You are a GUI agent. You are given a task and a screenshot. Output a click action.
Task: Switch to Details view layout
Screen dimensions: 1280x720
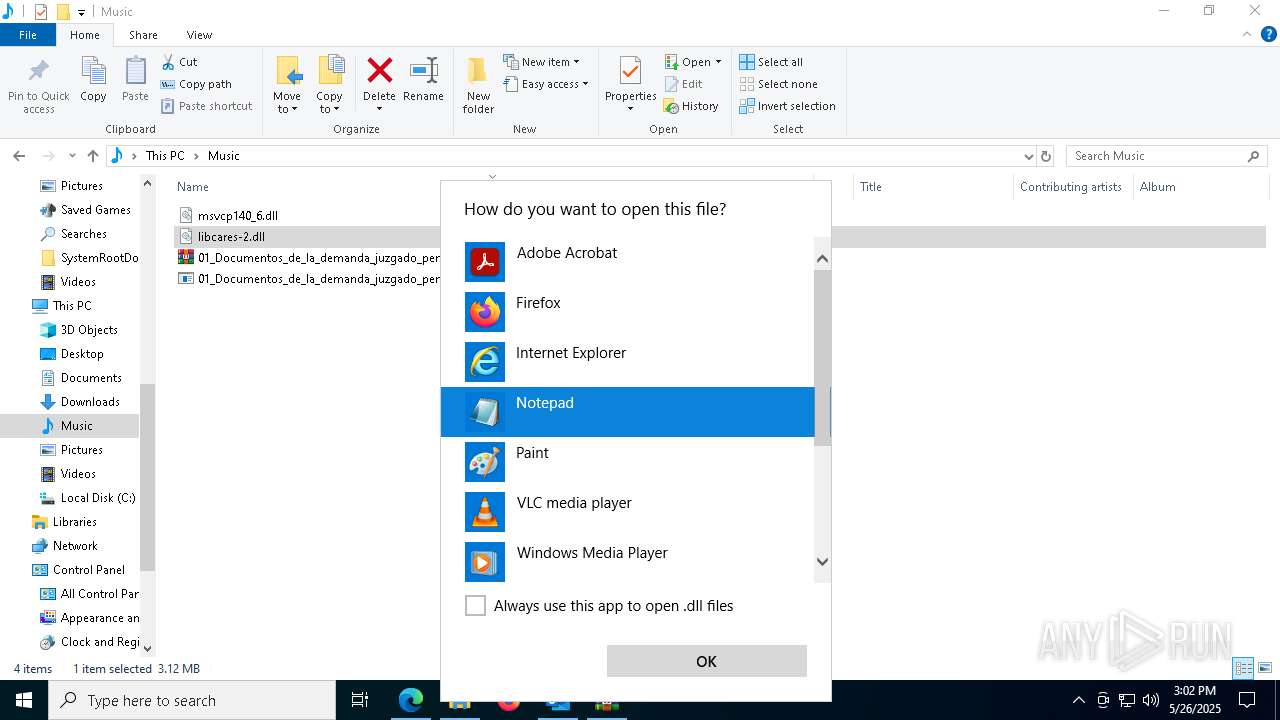1243,668
